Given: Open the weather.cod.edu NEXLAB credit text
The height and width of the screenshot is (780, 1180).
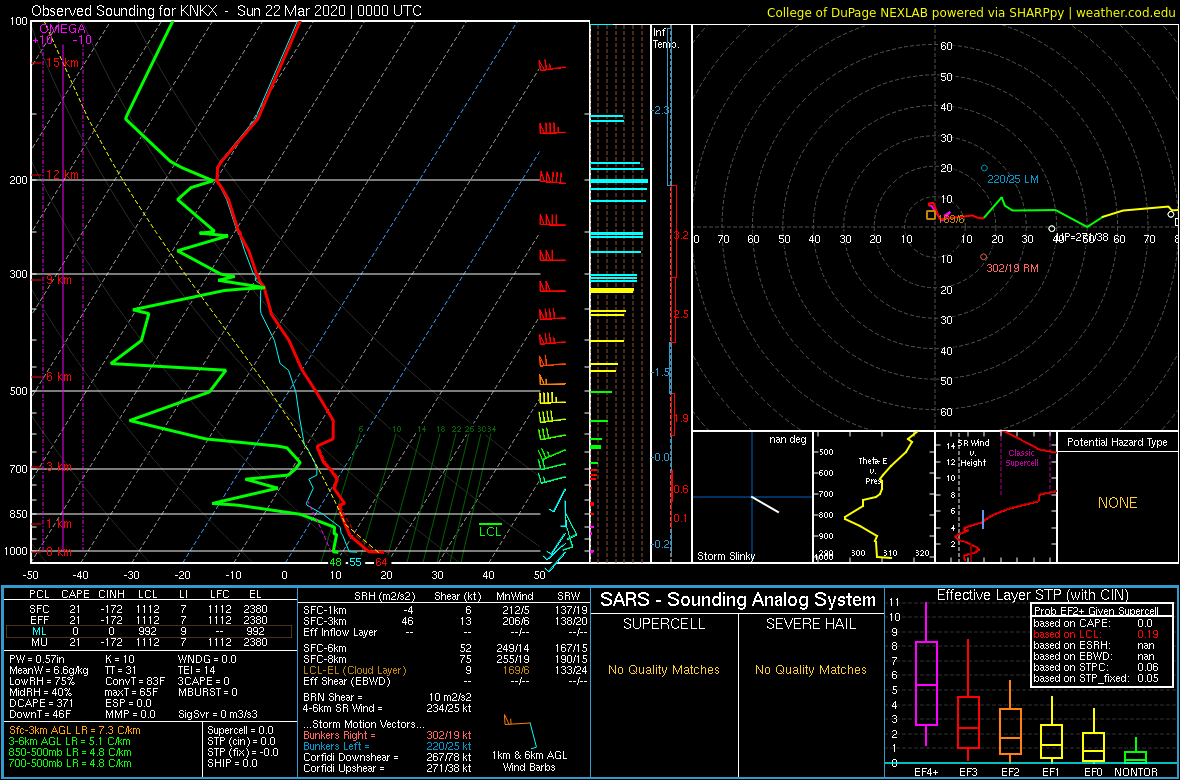Looking at the screenshot, I should (x=971, y=11).
